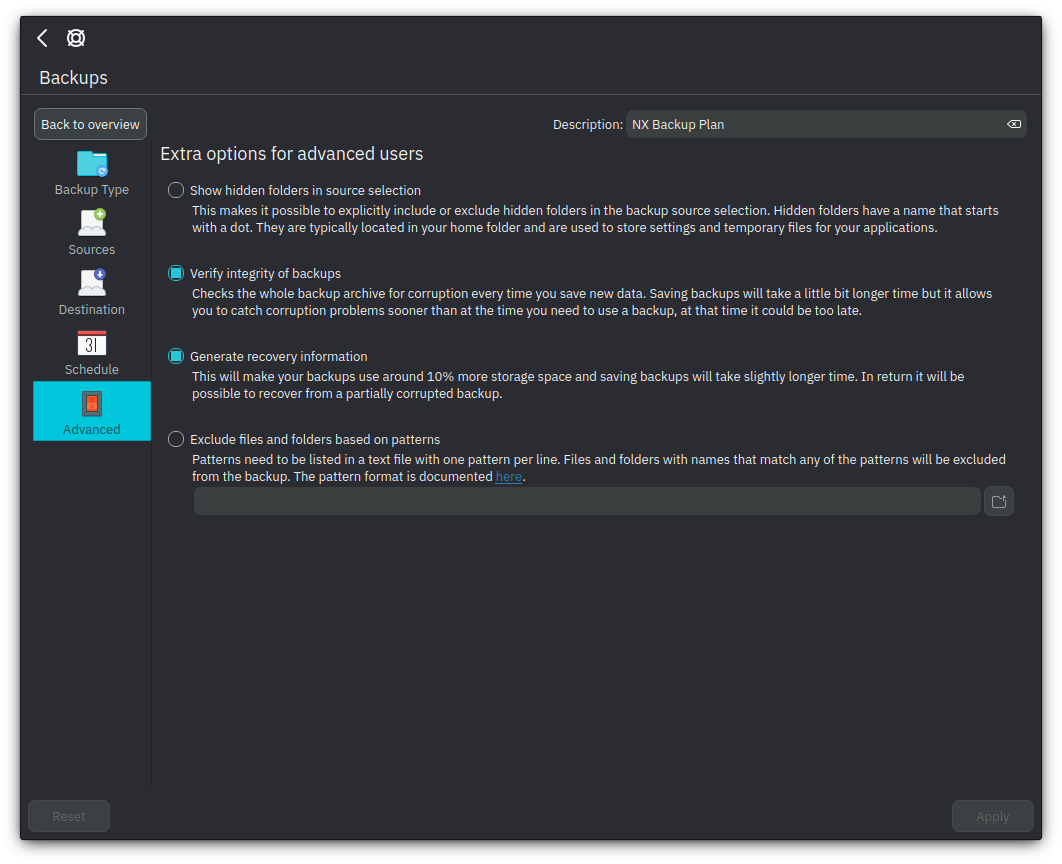This screenshot has width=1062, height=864.
Task: Disable Generate recovery information
Action: tap(176, 356)
